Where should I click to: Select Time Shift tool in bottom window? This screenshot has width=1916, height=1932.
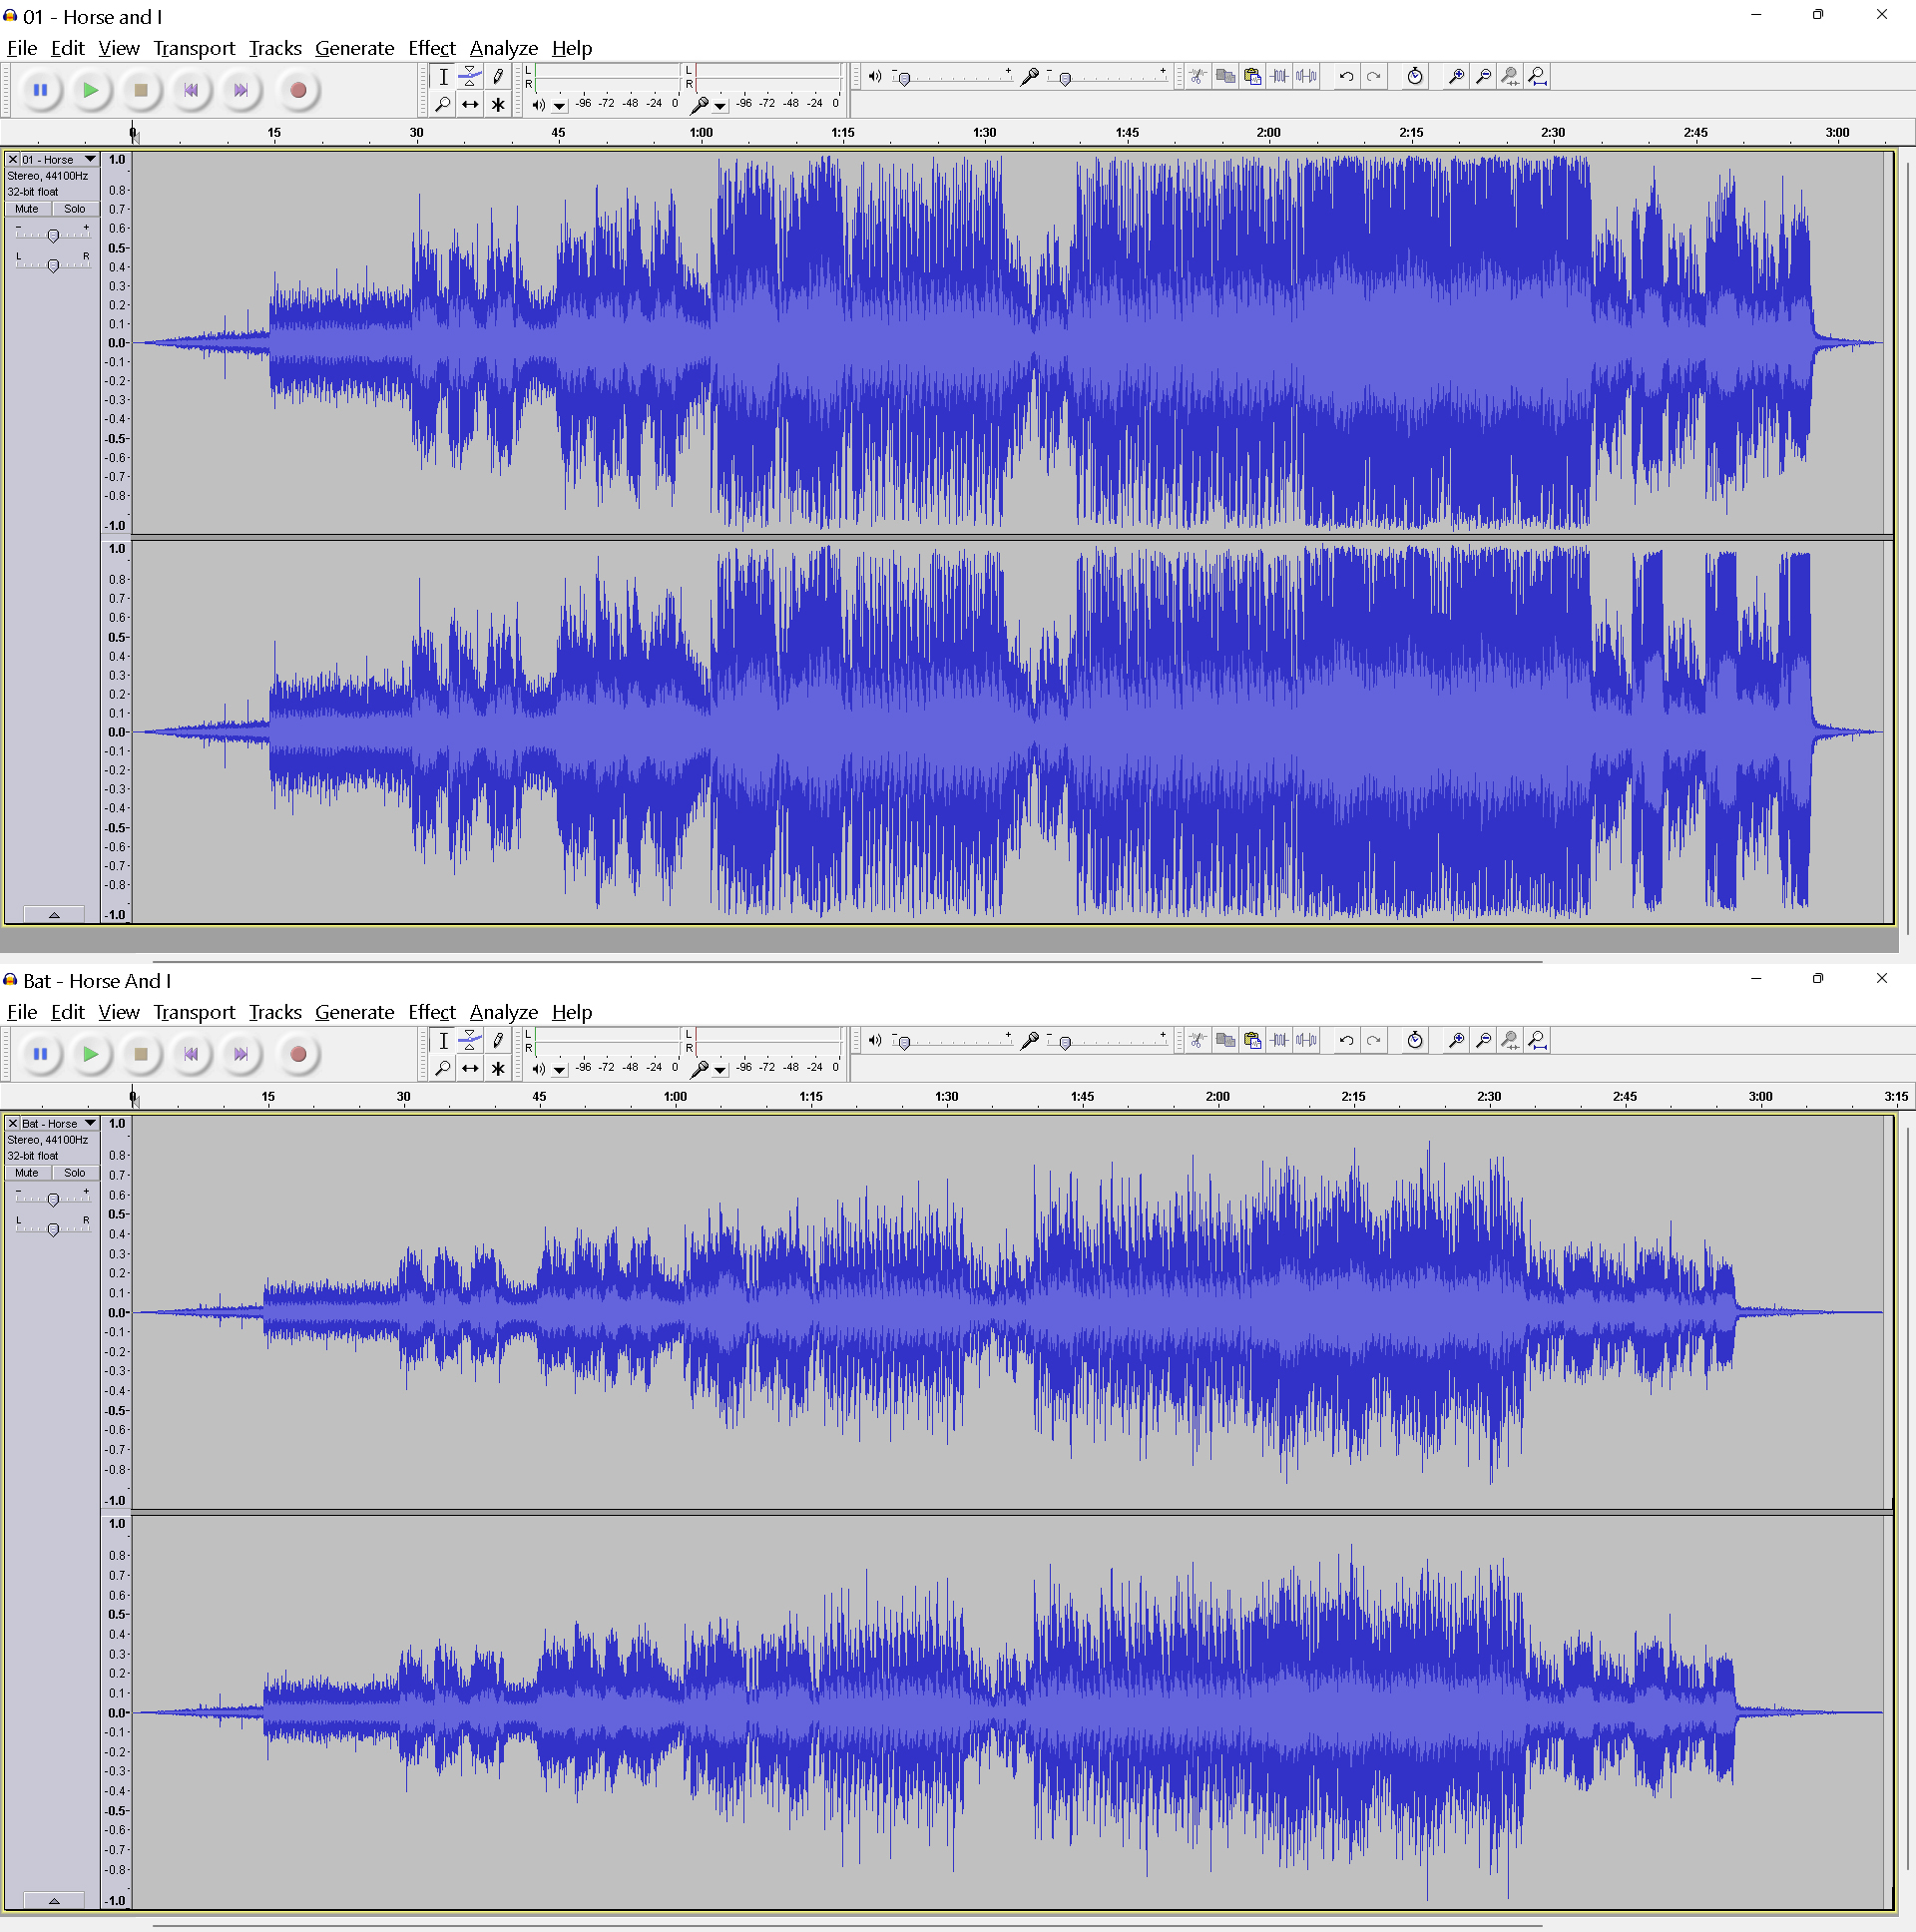470,1068
